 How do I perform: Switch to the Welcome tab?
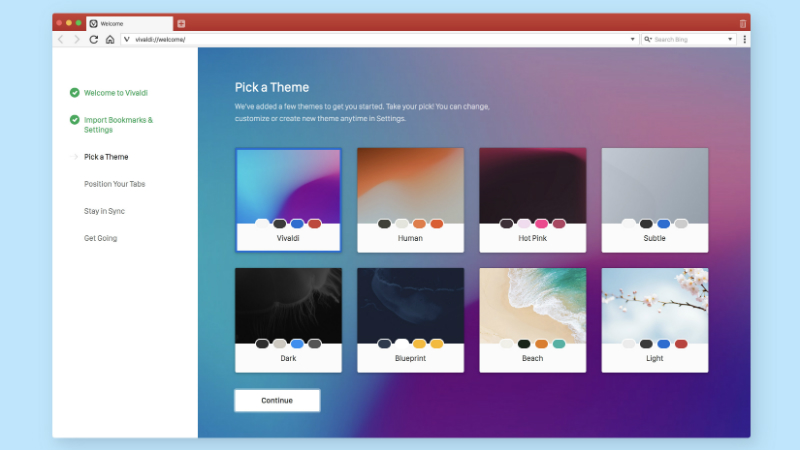coord(130,23)
